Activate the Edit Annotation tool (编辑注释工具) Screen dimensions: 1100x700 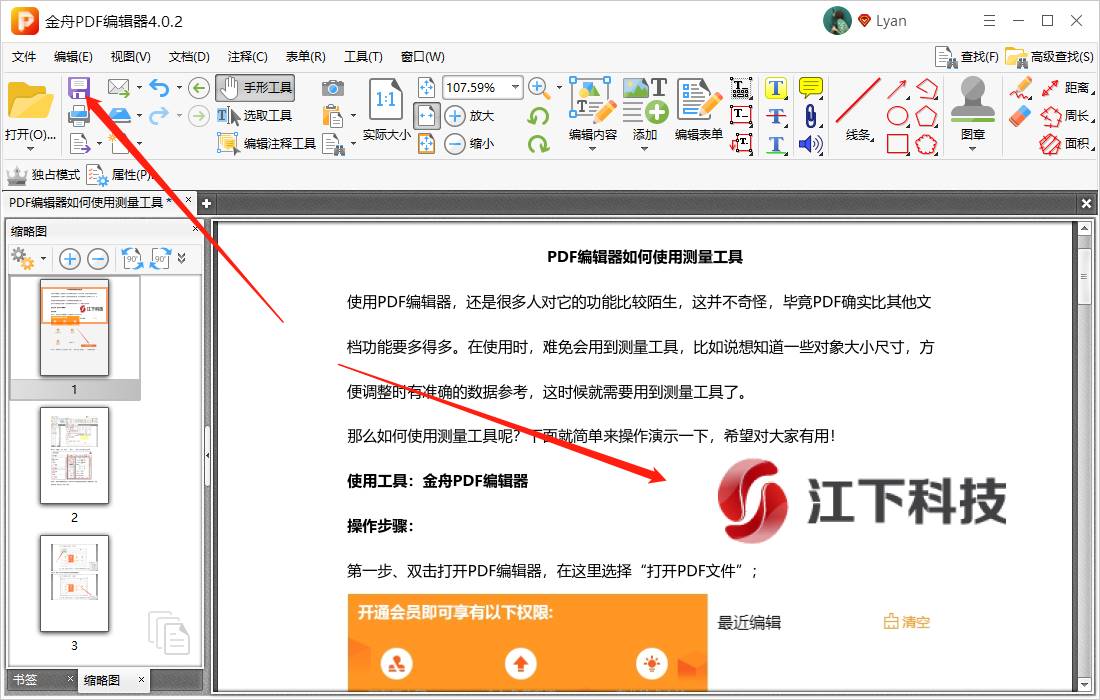coord(267,143)
